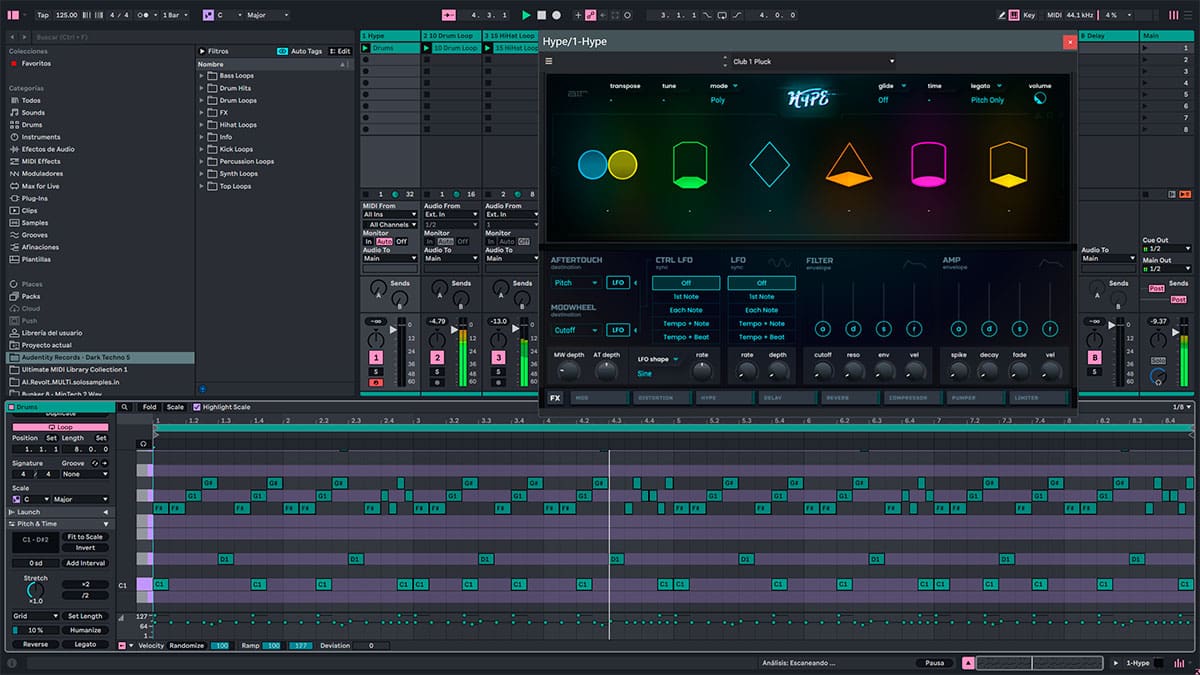The height and width of the screenshot is (675, 1200).
Task: Open the Hype plugin hamburger menu
Action: 548,61
